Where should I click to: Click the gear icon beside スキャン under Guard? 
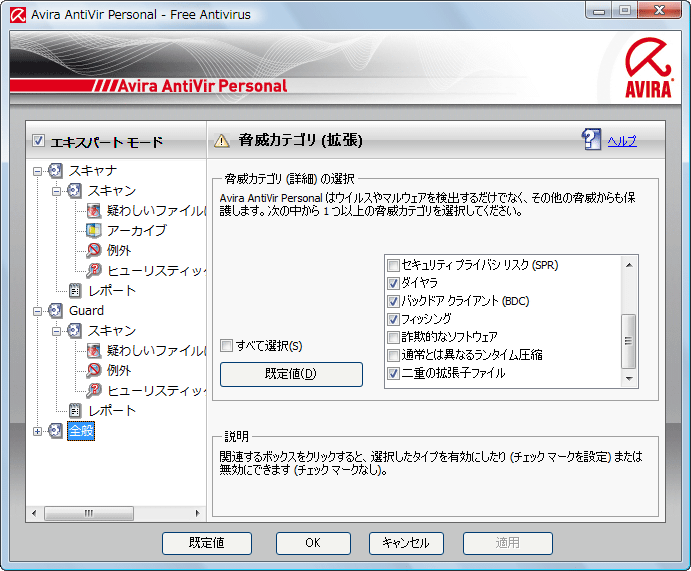[74, 331]
